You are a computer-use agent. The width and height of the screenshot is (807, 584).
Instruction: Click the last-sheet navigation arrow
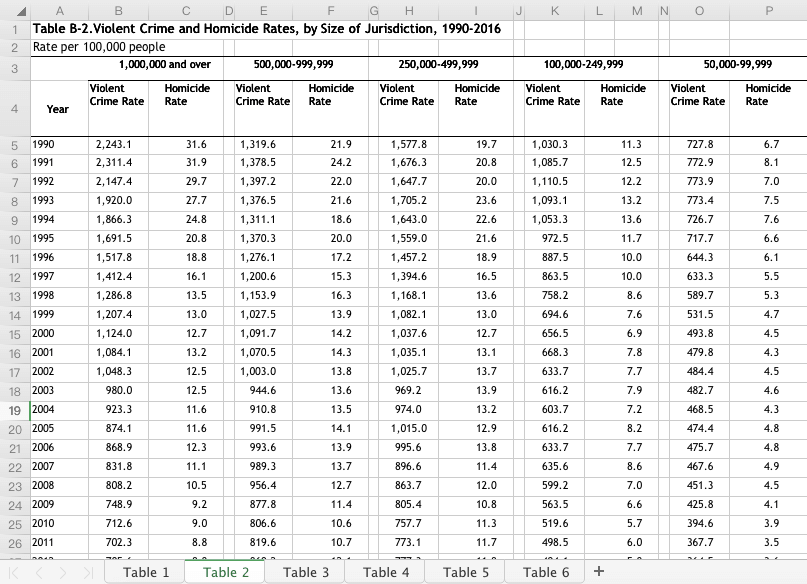pos(88,572)
